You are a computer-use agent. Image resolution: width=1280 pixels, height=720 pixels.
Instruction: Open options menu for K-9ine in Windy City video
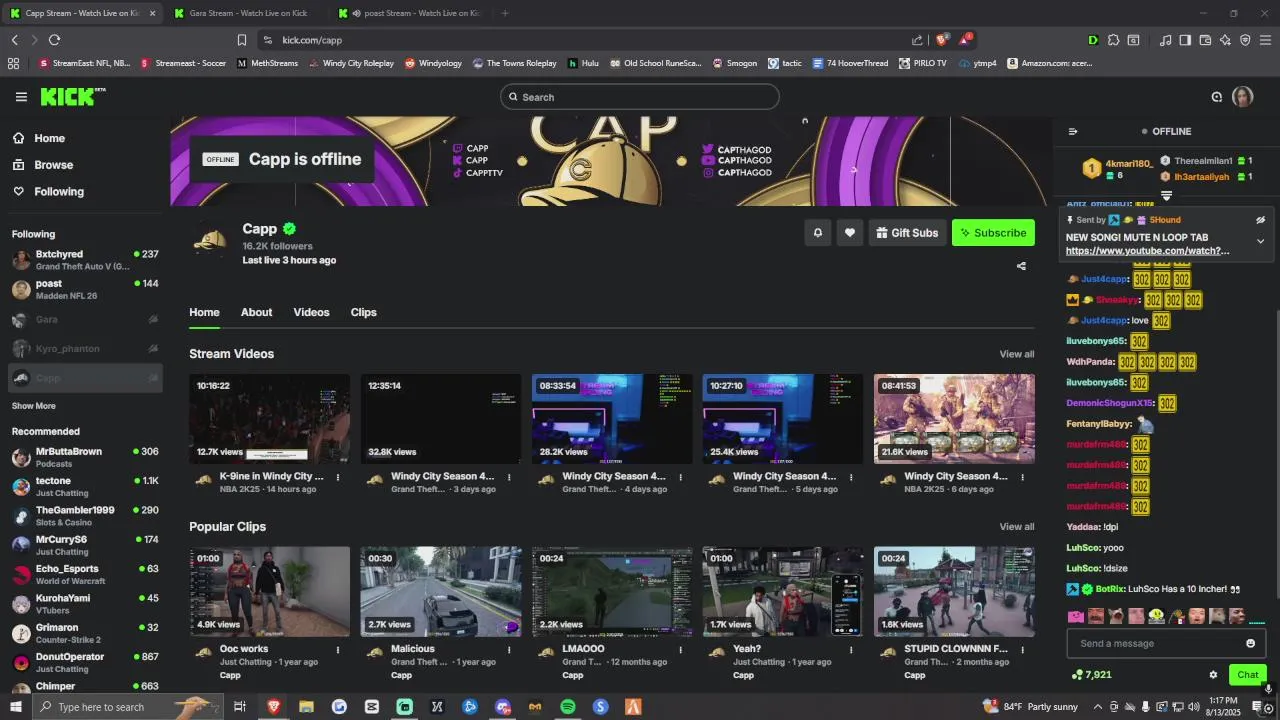click(338, 477)
